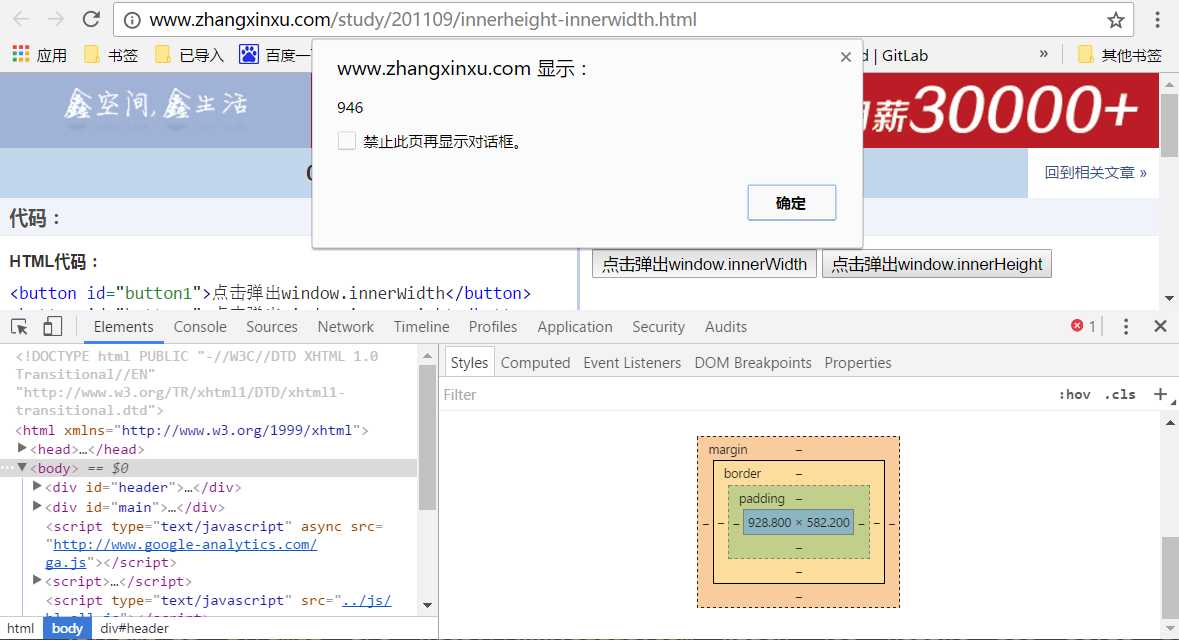Open the Chrome three-dot menu

coord(1158,20)
